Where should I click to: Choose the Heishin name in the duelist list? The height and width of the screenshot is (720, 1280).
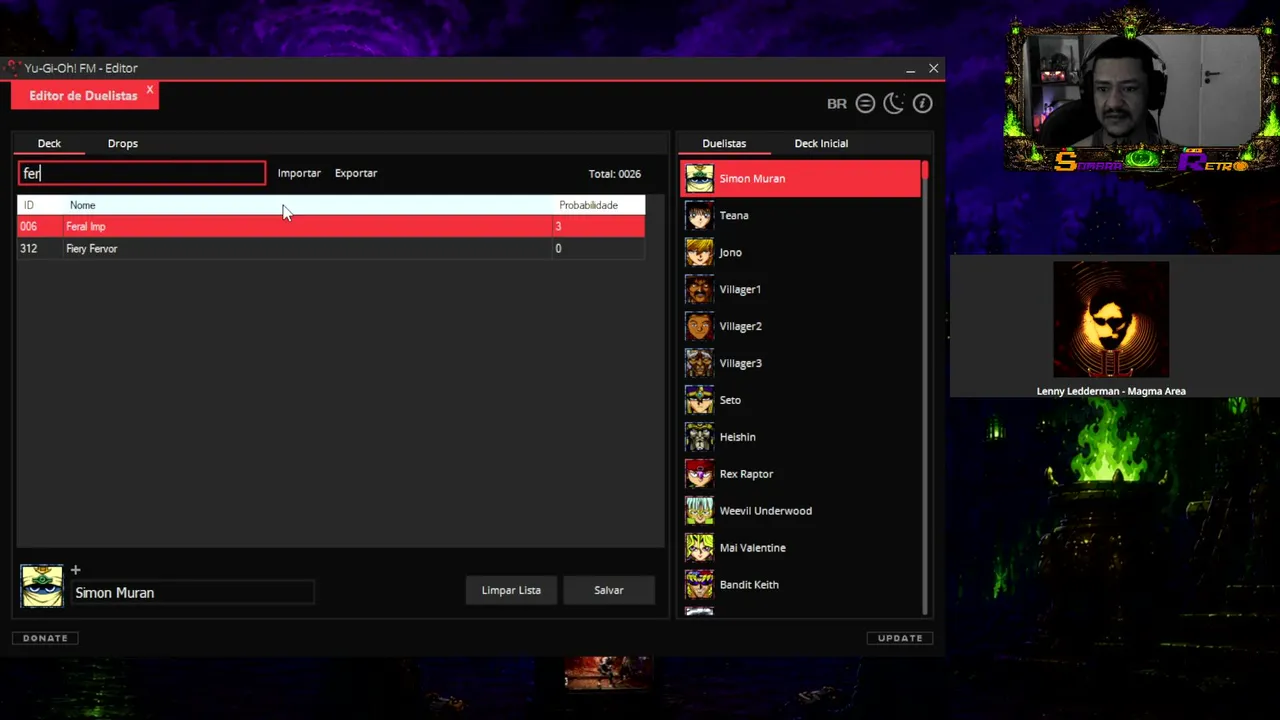coord(737,438)
